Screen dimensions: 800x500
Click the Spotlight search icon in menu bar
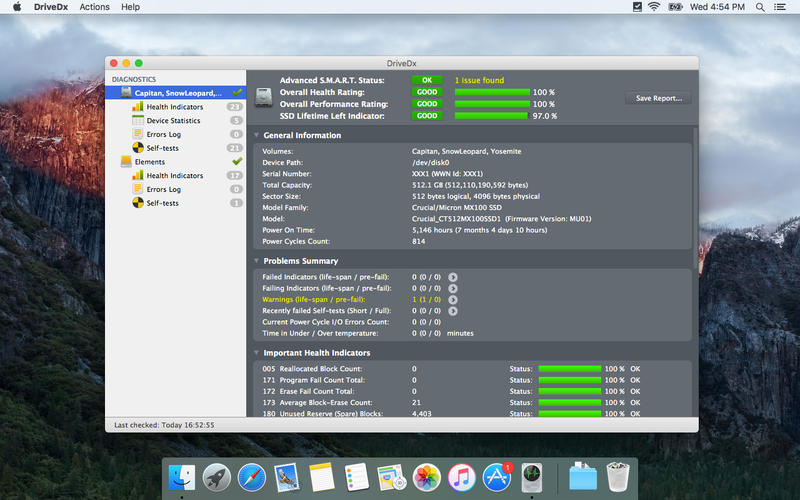tap(760, 7)
